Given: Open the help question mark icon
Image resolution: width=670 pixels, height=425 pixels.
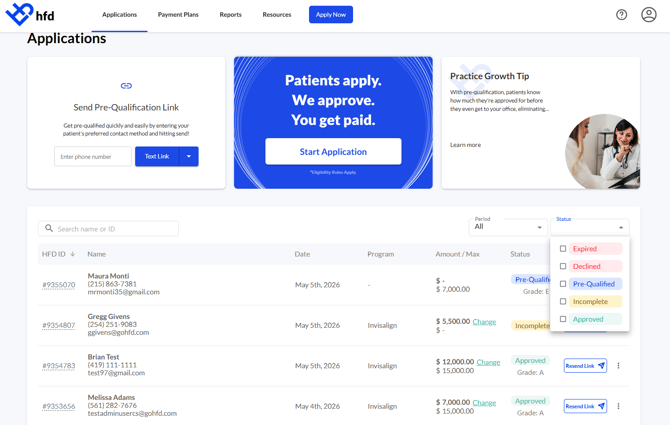Looking at the screenshot, I should pos(621,15).
